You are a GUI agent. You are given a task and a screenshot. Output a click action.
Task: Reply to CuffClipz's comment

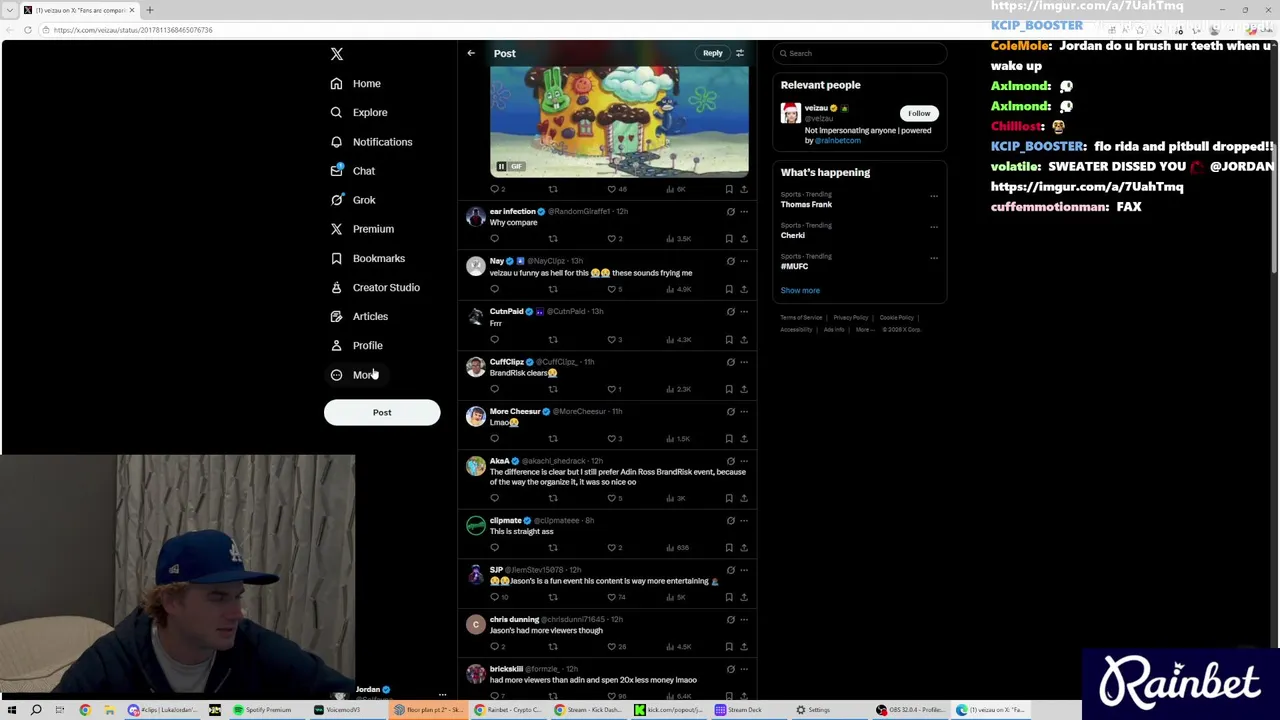494,389
